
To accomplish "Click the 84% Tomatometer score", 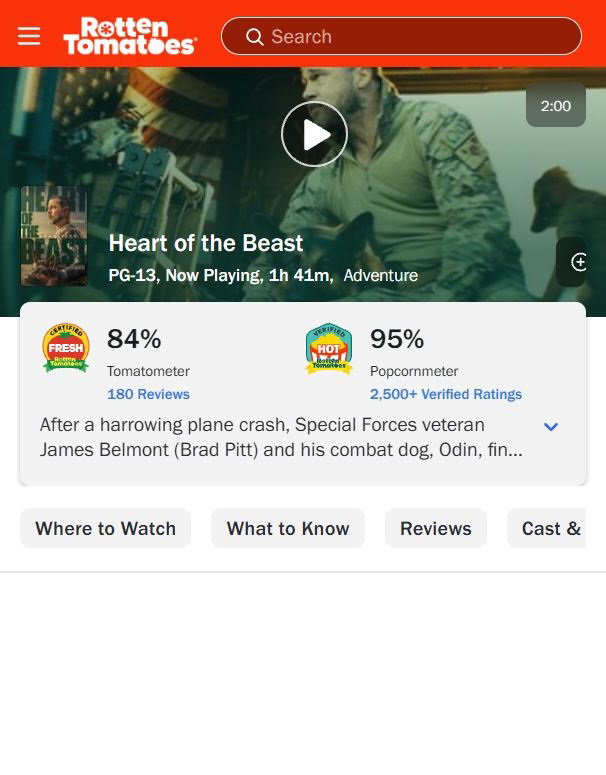I will point(134,339).
